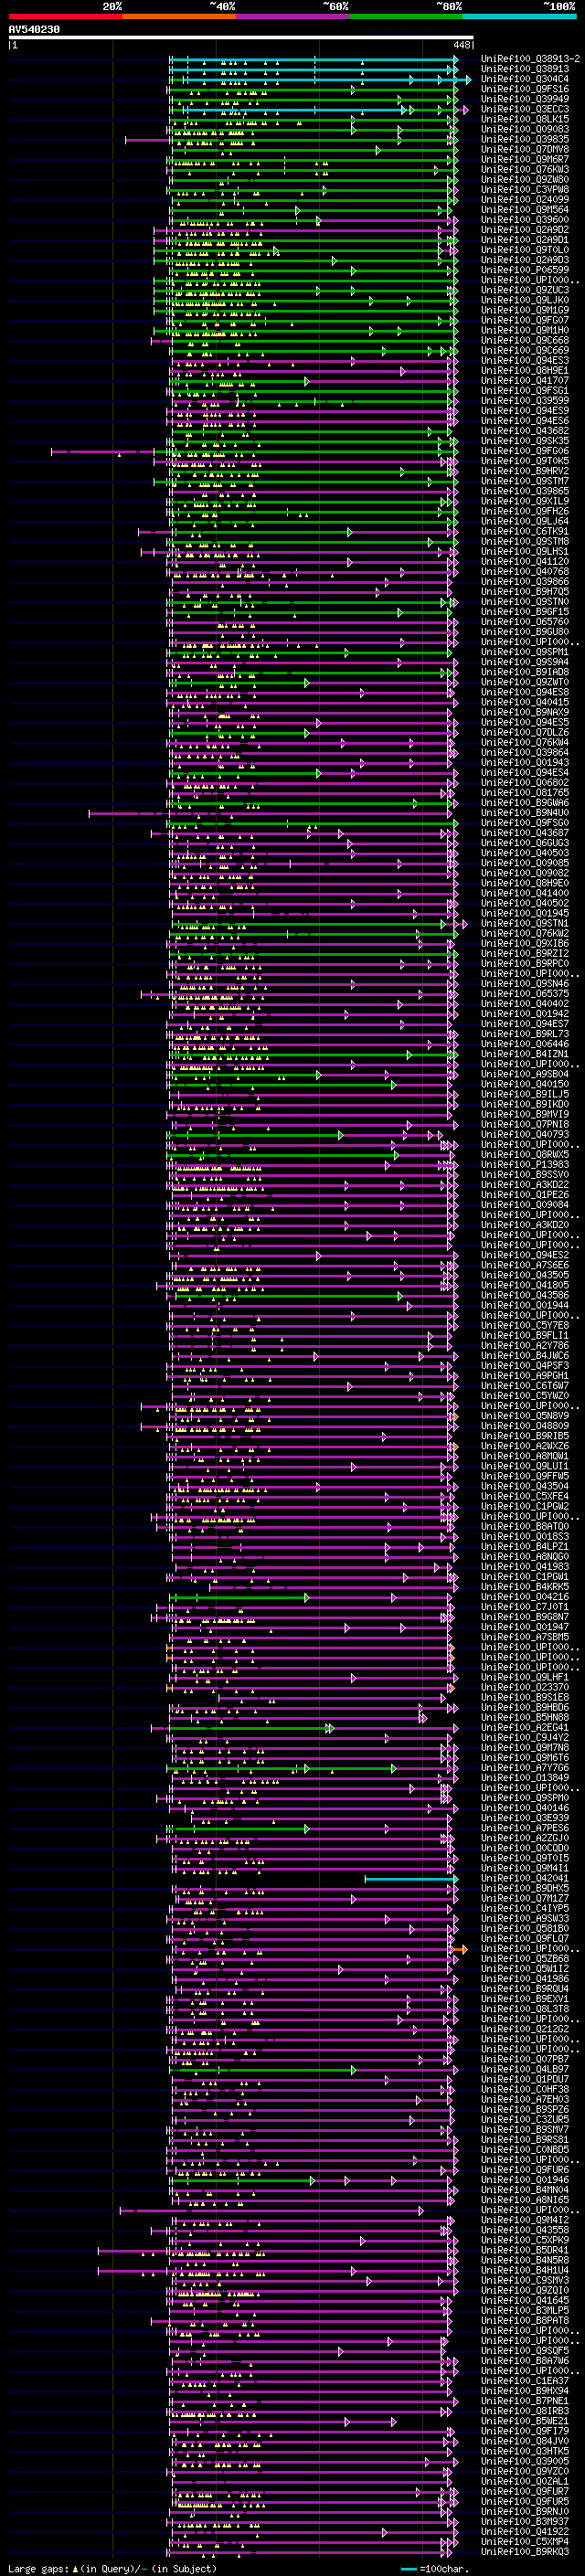This screenshot has width=585, height=2576.
Task: Select the UniRef100_C6TK91 label
Action: click(x=524, y=531)
